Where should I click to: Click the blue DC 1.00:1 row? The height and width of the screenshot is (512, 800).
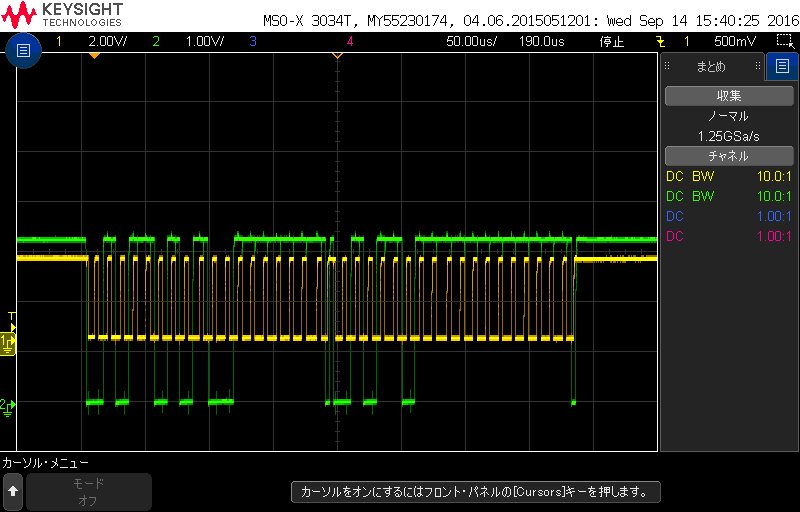[729, 216]
